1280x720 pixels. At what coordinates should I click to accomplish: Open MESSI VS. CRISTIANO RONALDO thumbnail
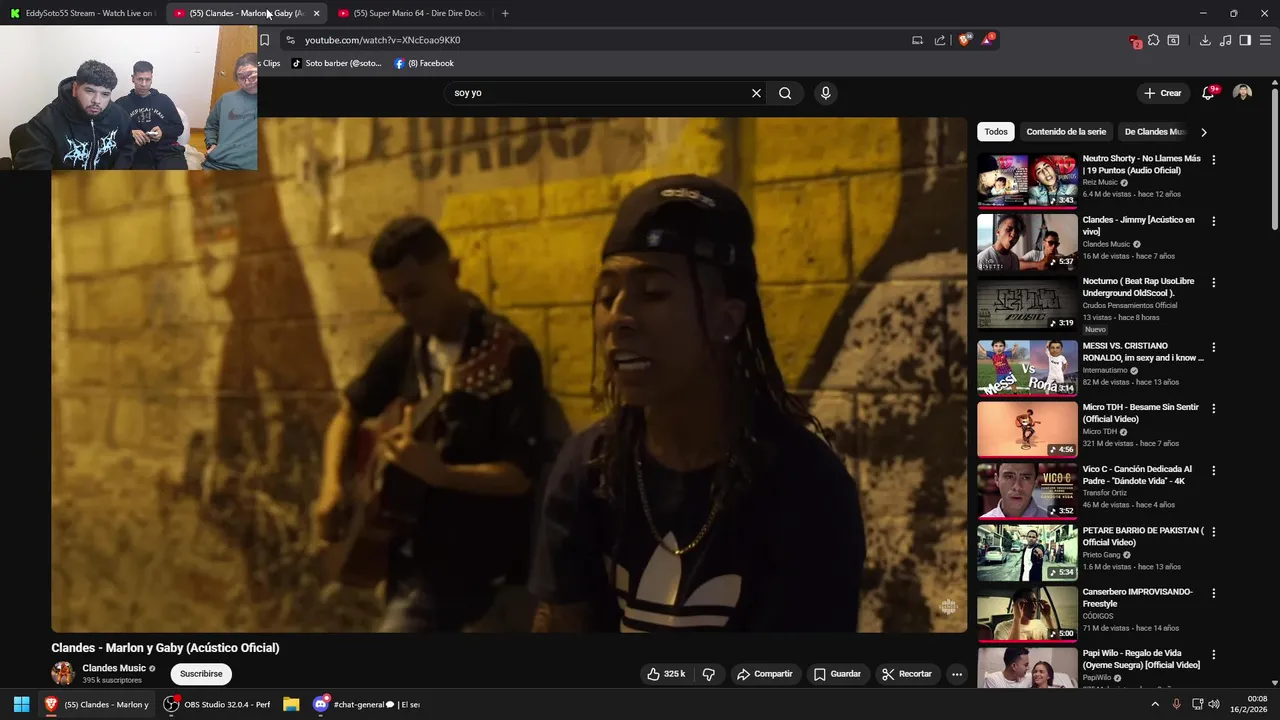tap(1027, 368)
